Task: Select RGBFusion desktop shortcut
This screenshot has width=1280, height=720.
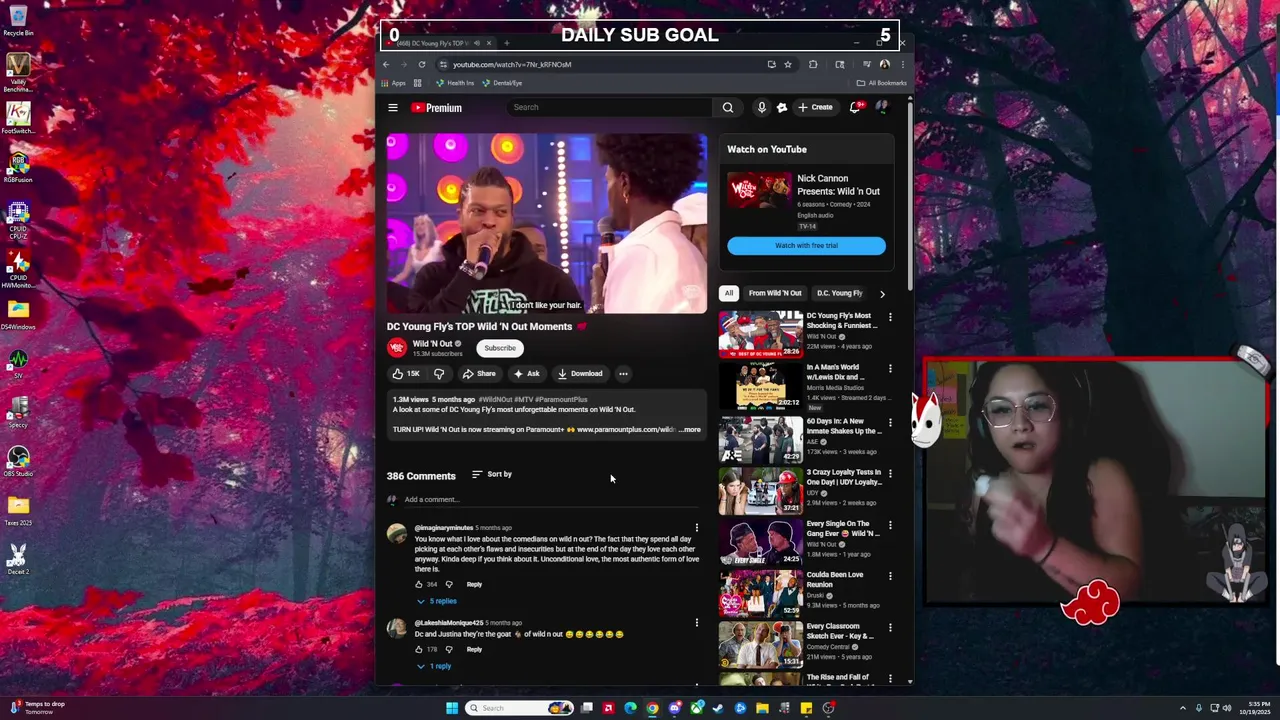Action: point(18,167)
